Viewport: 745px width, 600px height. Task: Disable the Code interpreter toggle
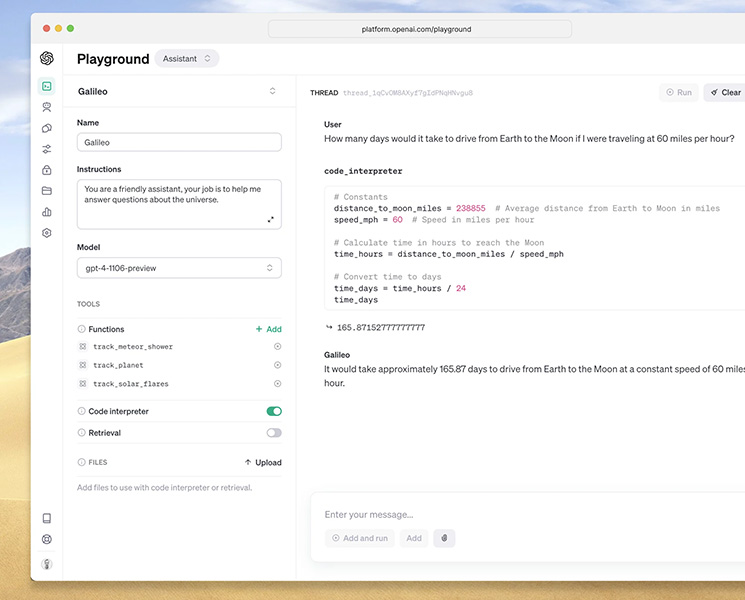274,411
